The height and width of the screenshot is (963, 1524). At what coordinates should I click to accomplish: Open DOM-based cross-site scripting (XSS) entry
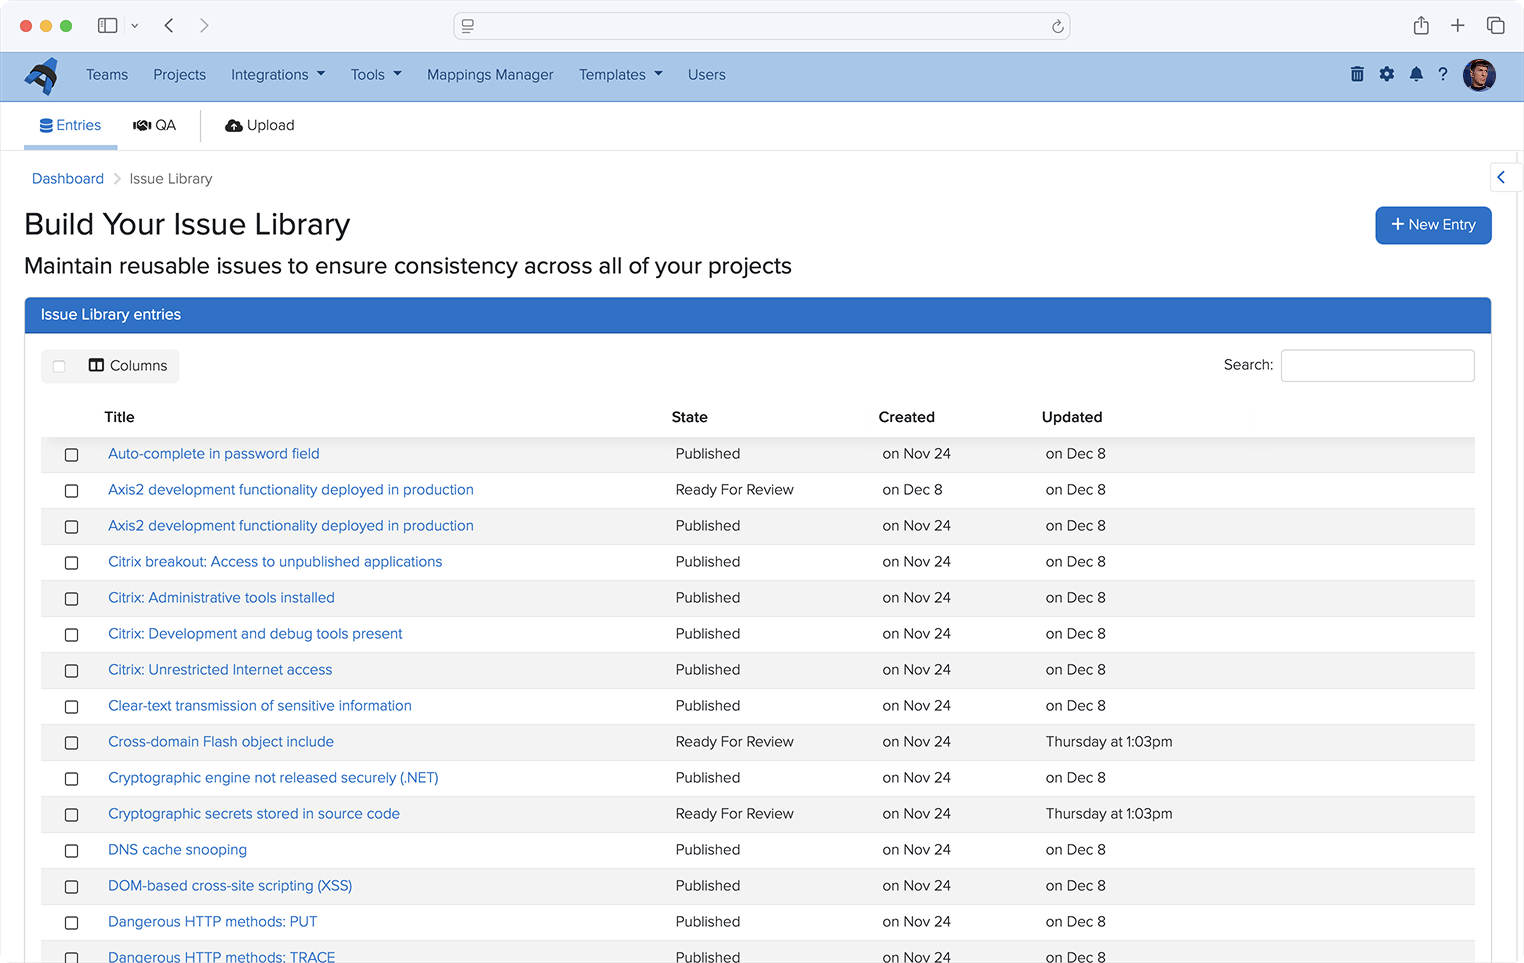tap(230, 886)
